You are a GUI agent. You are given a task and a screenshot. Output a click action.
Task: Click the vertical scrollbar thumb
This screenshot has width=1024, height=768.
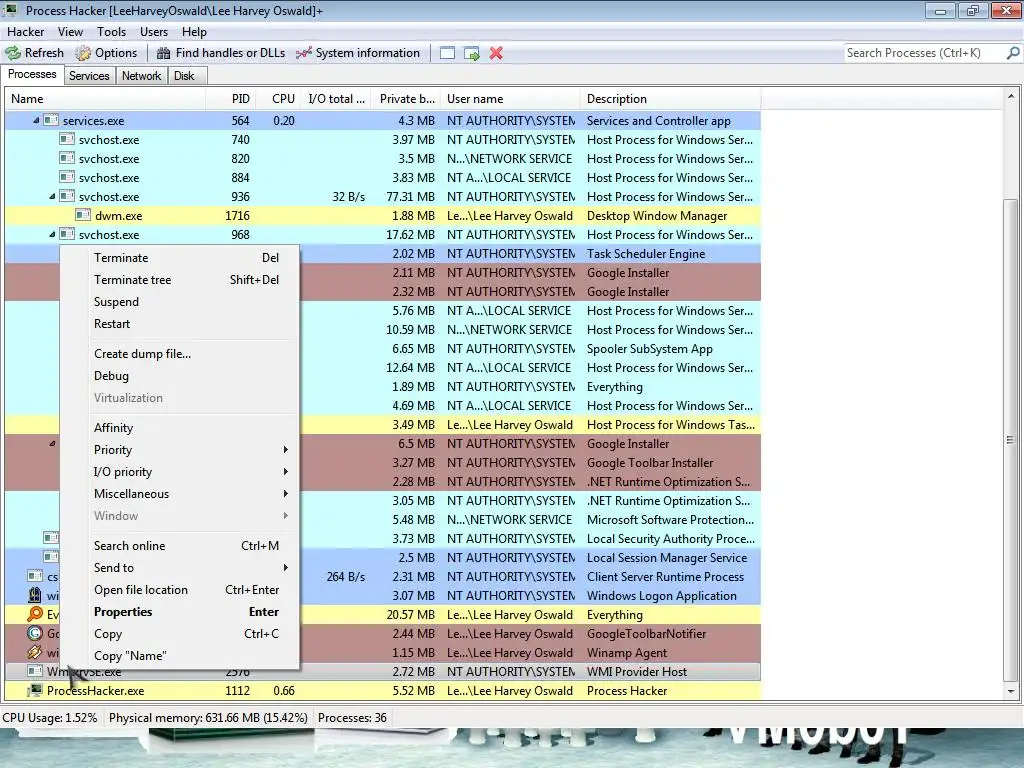point(1010,440)
